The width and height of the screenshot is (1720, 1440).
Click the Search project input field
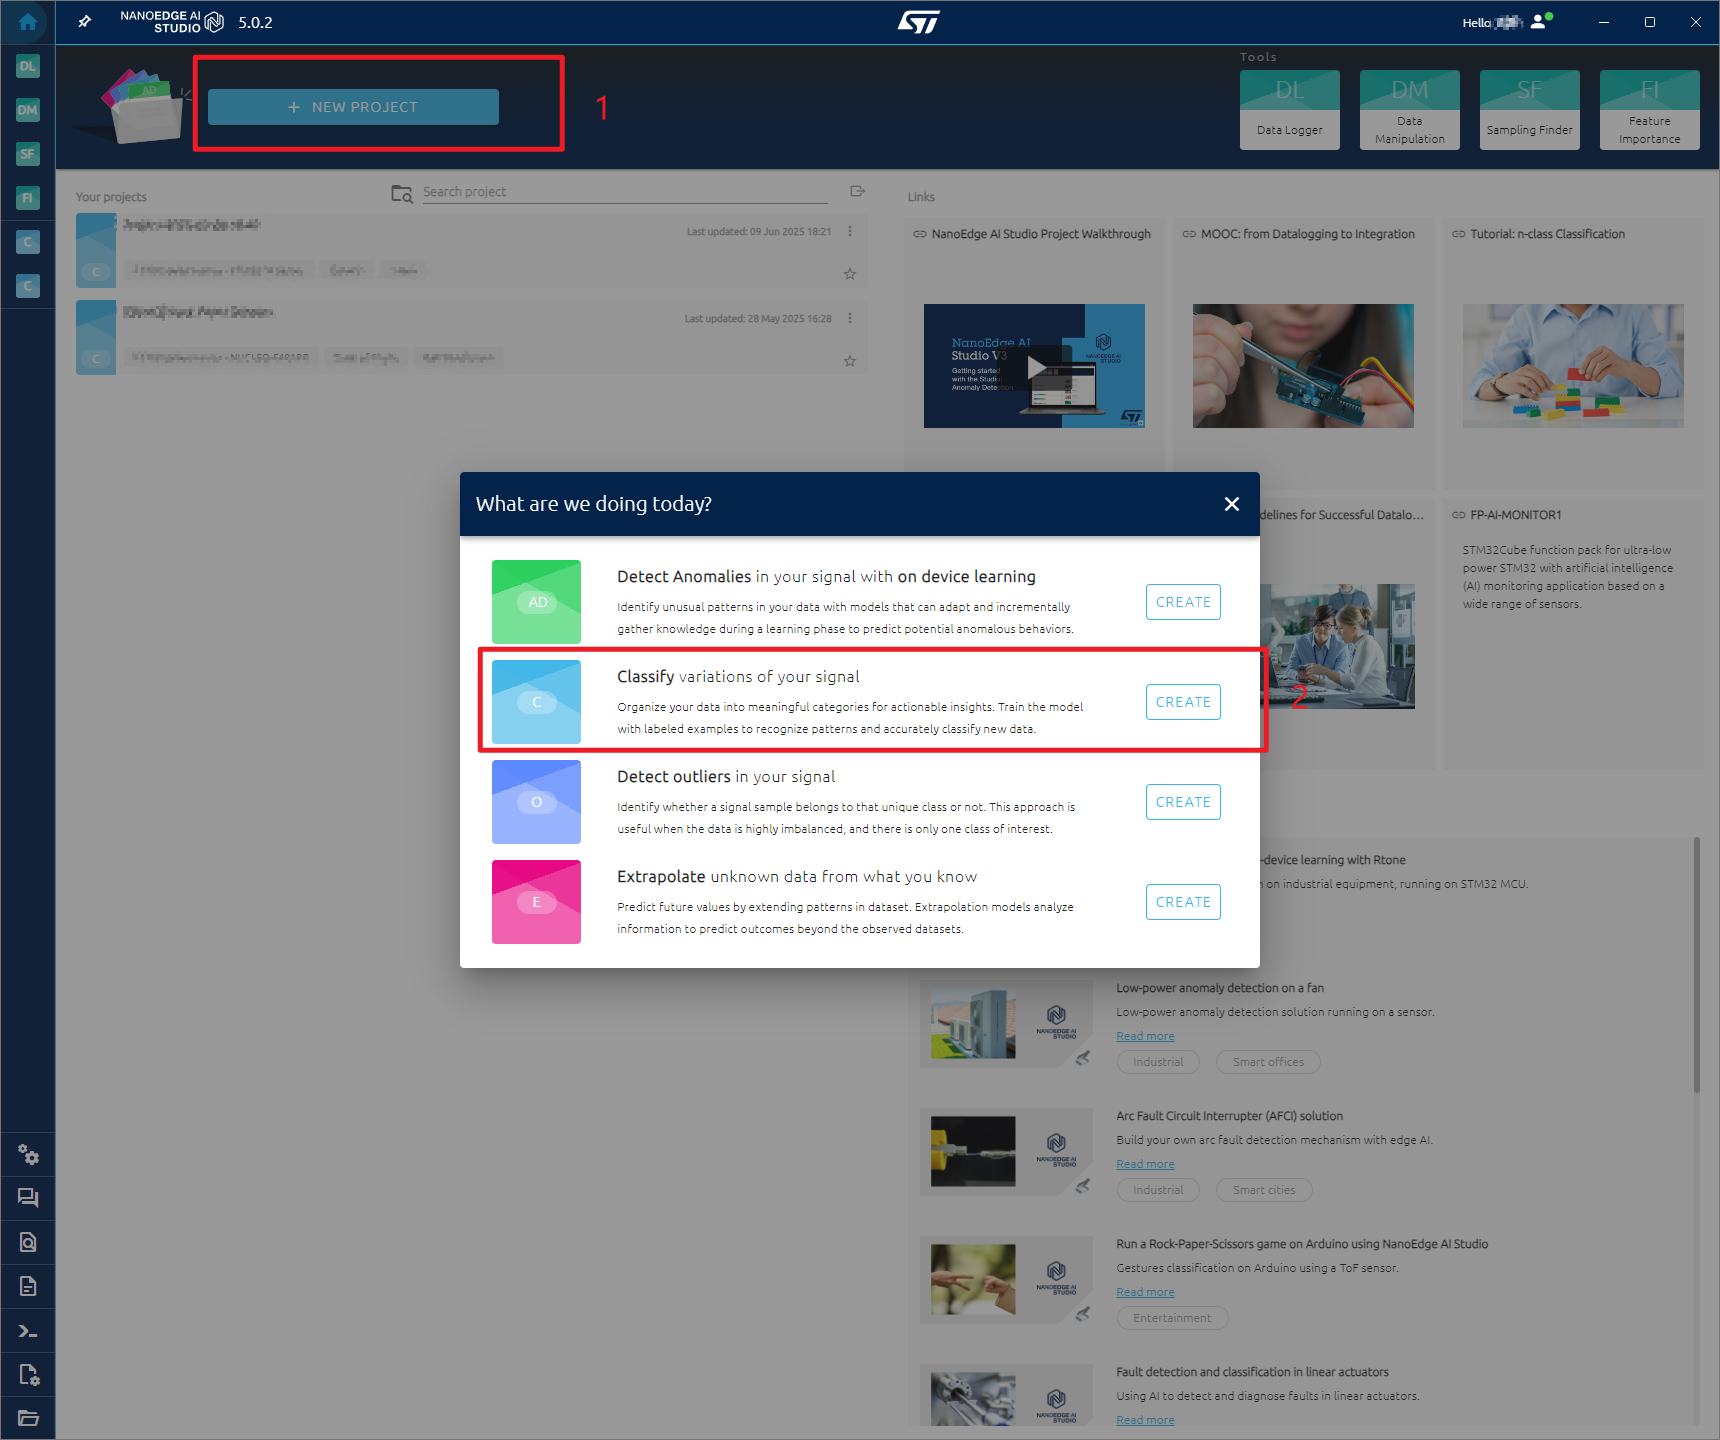[625, 192]
